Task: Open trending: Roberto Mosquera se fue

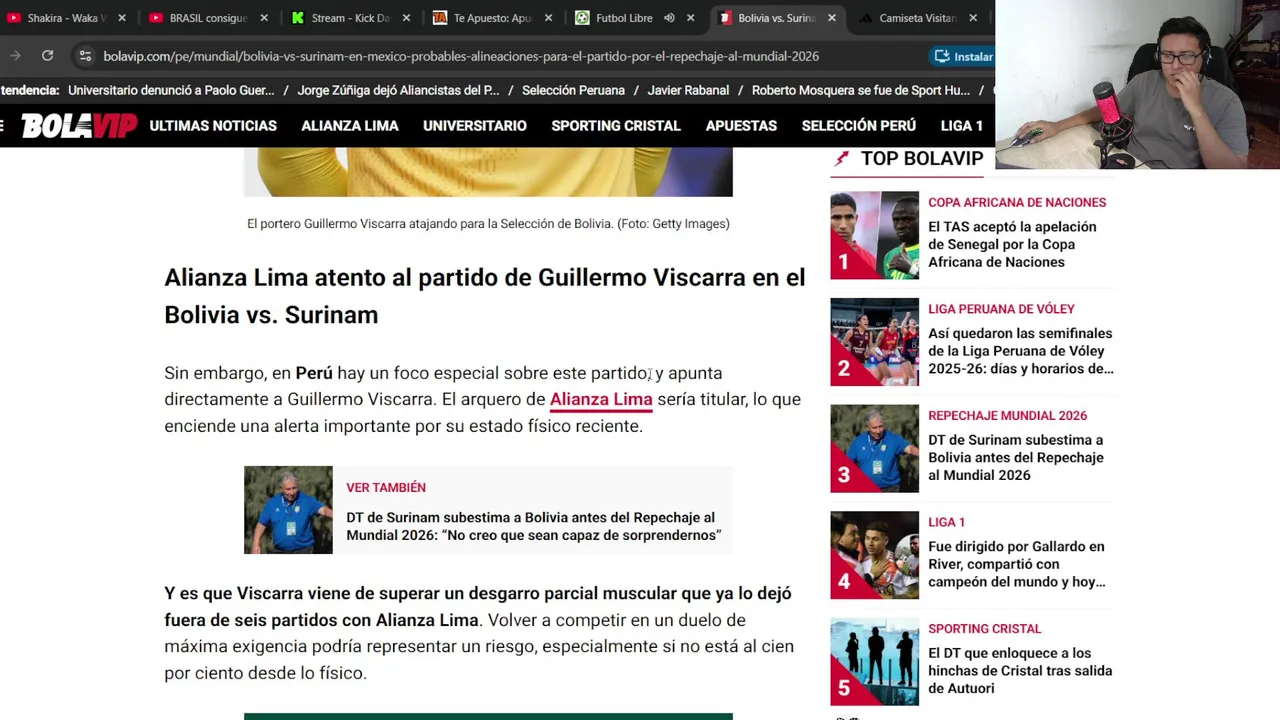Action: pyautogui.click(x=861, y=90)
